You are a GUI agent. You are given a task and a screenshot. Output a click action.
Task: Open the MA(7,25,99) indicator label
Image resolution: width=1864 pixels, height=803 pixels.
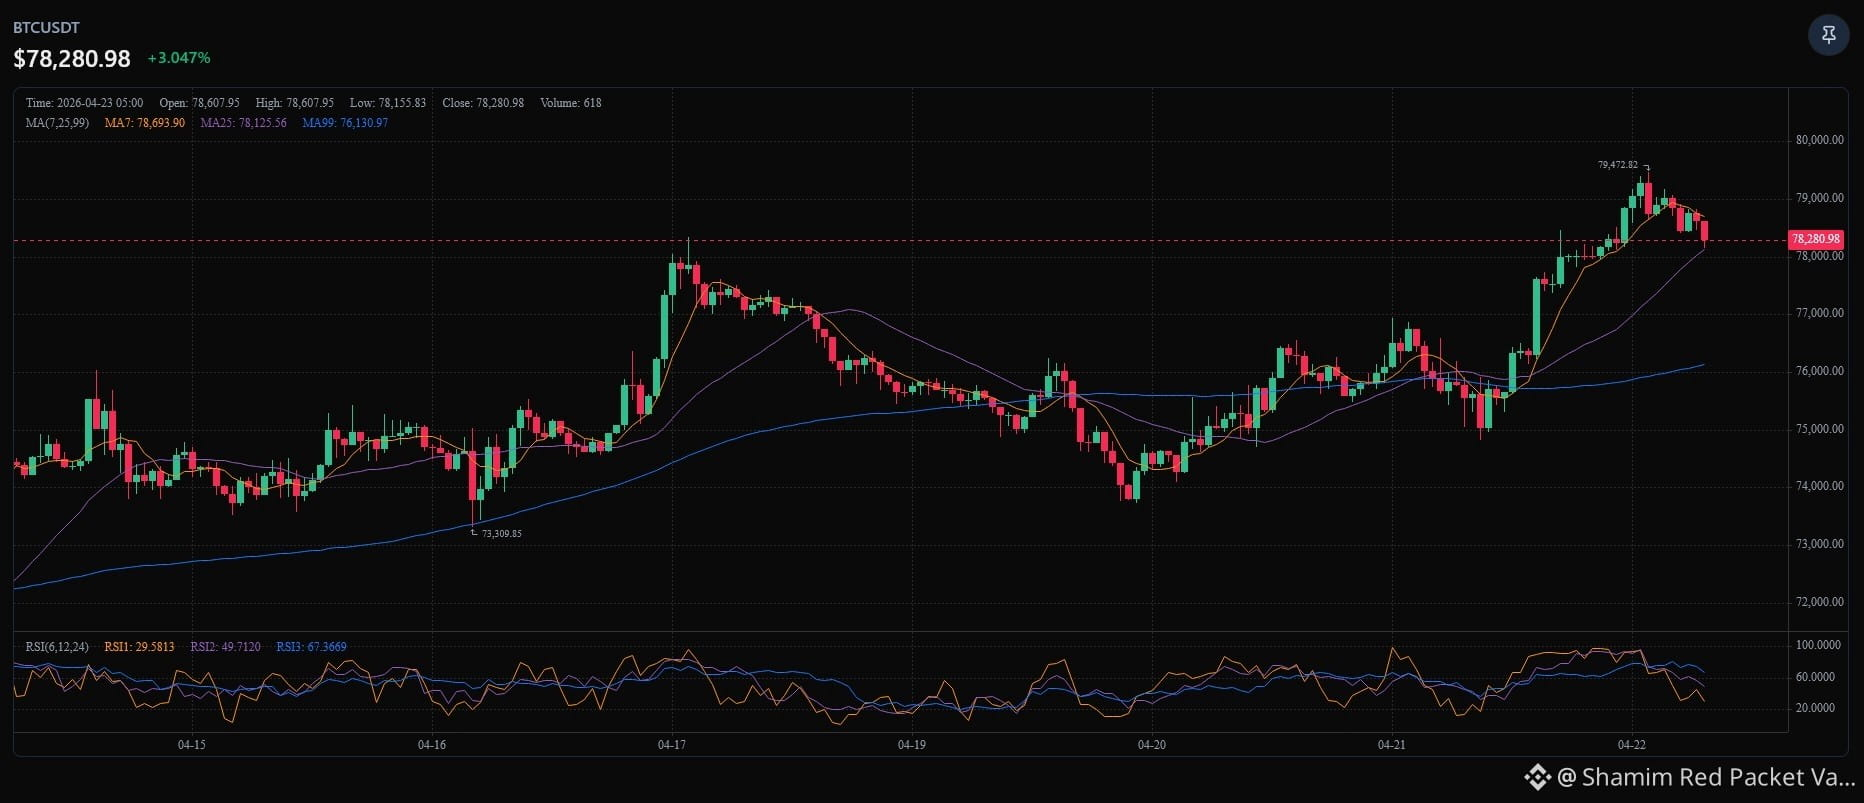coord(57,123)
